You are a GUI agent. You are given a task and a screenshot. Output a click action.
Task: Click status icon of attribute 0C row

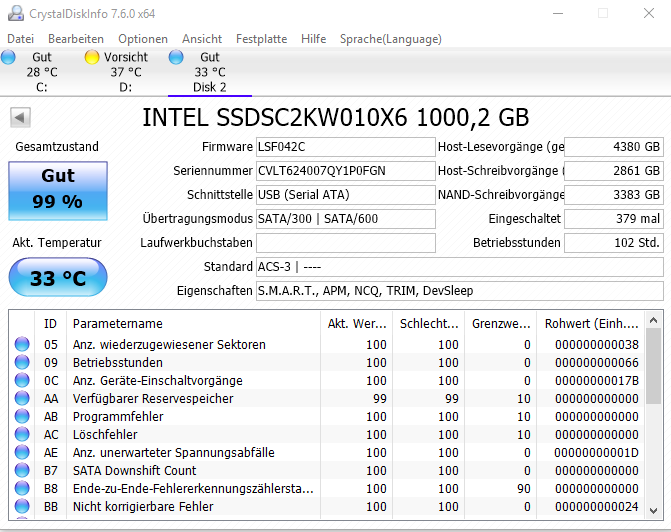[22, 380]
